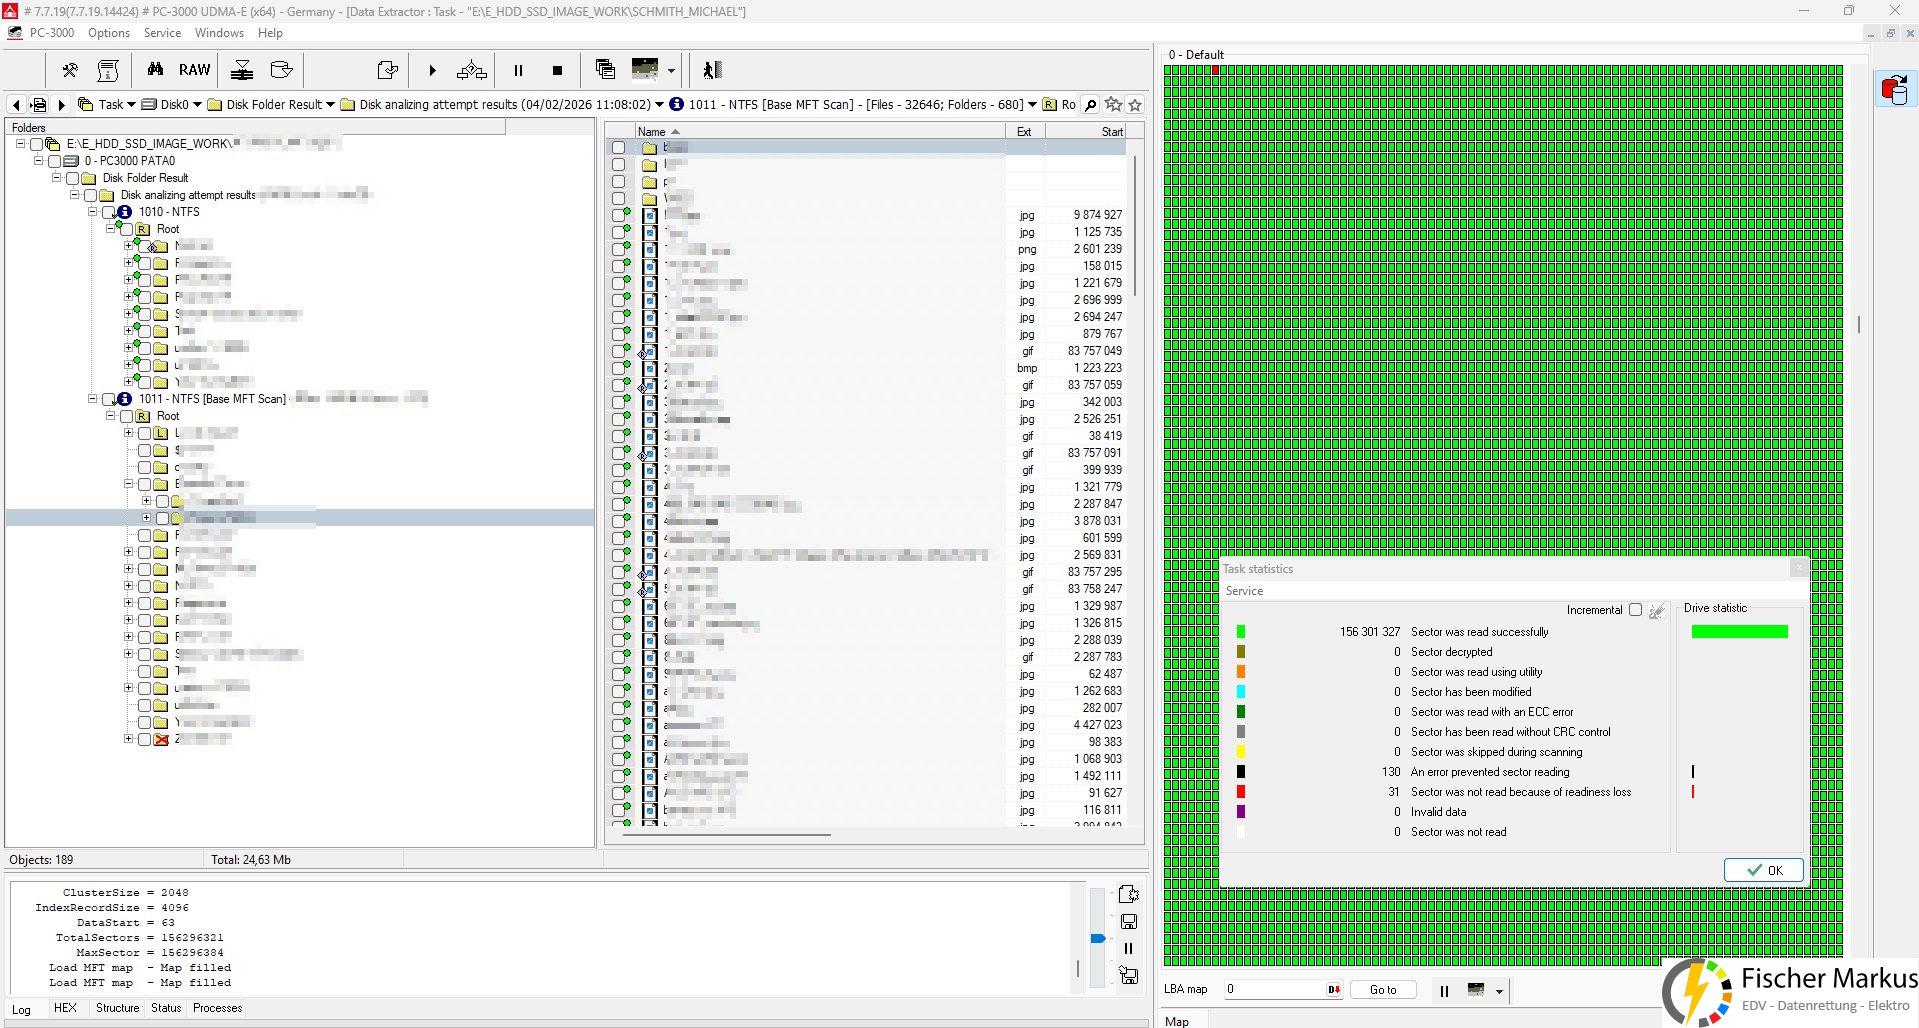Open the hammer and wrench settings icon

[70, 70]
